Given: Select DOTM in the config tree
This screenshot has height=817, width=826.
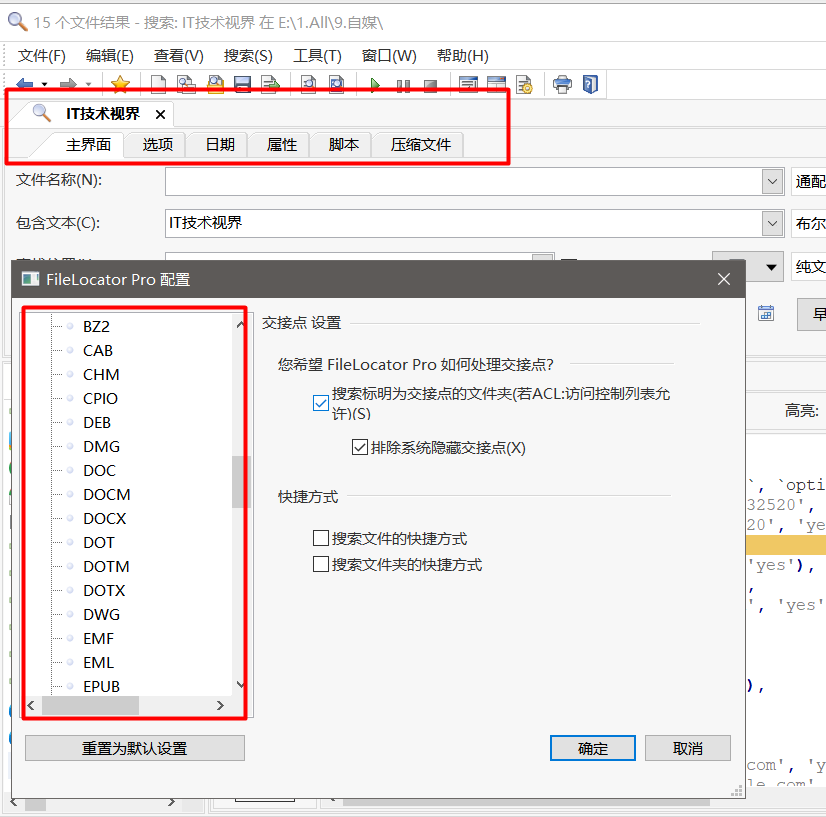Looking at the screenshot, I should [106, 567].
